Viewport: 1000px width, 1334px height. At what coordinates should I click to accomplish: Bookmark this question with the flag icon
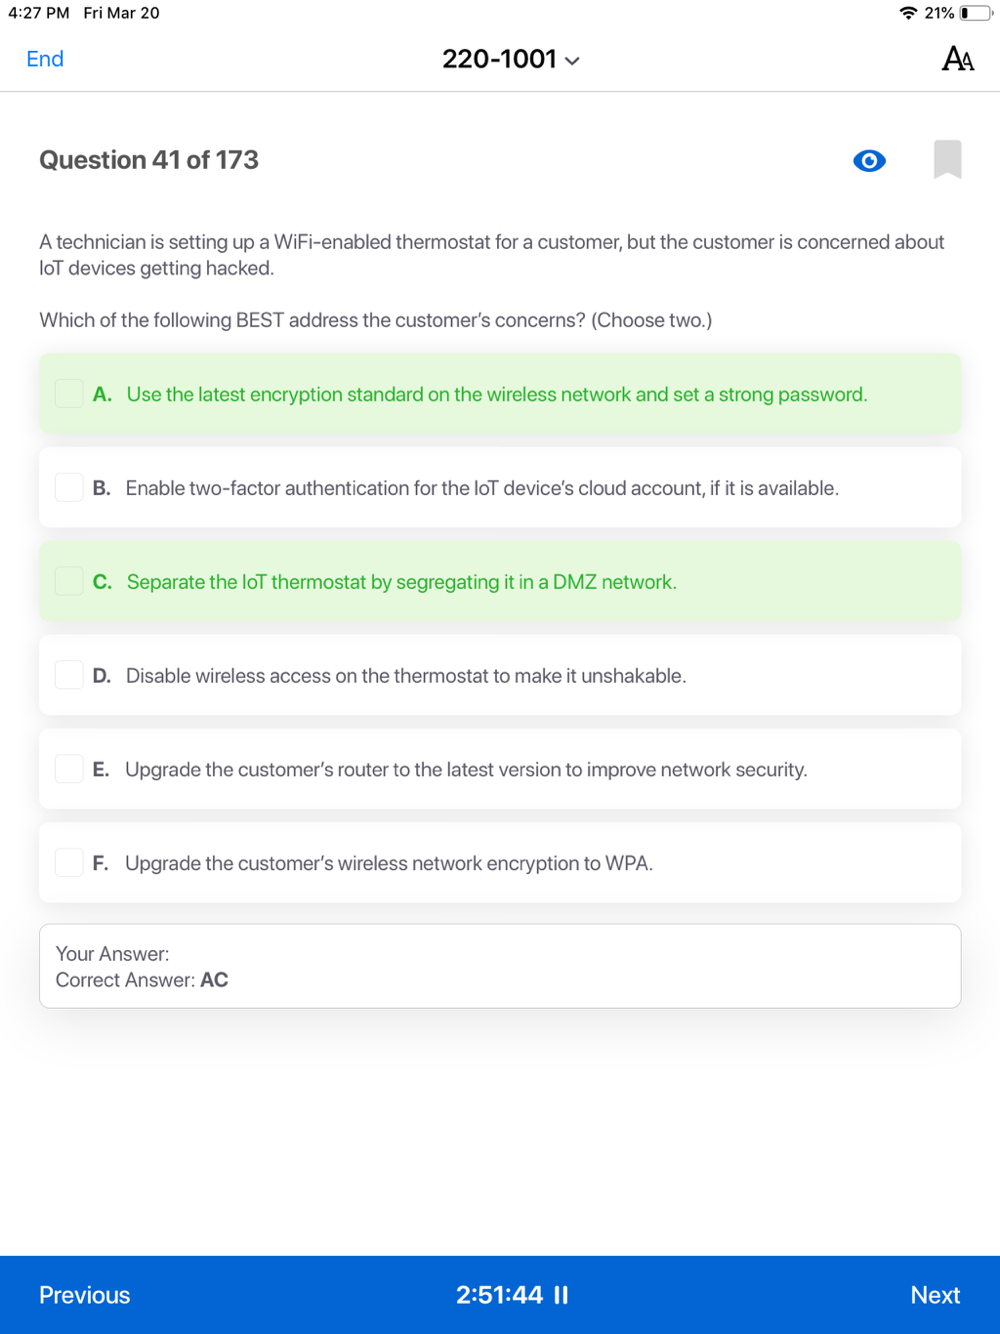(947, 160)
